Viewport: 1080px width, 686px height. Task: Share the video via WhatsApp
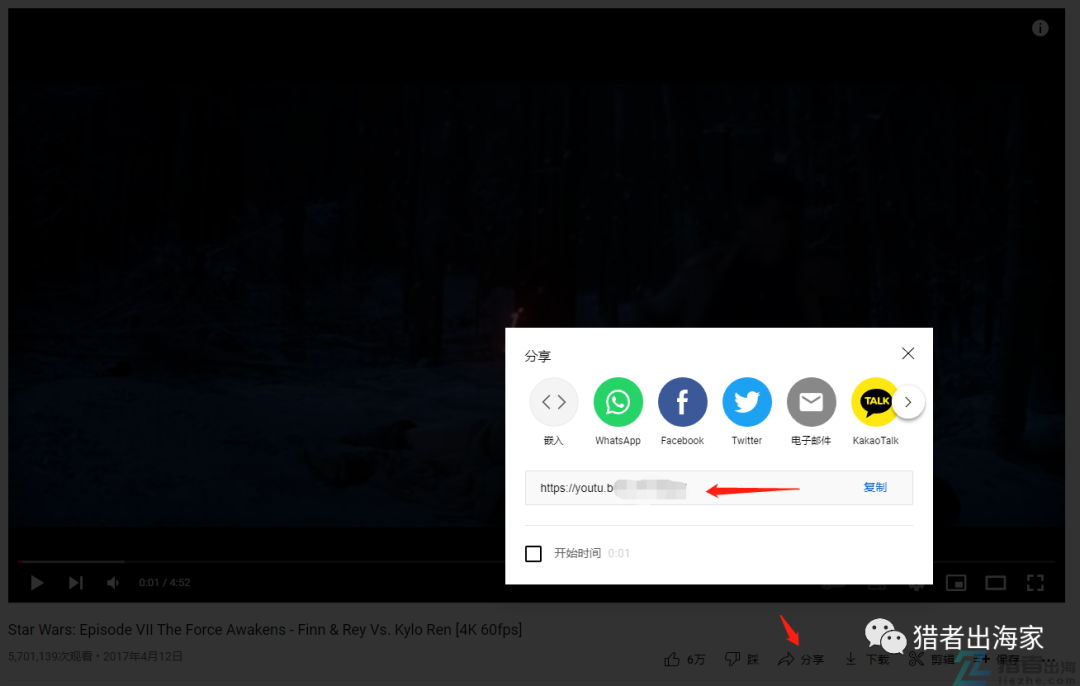618,402
